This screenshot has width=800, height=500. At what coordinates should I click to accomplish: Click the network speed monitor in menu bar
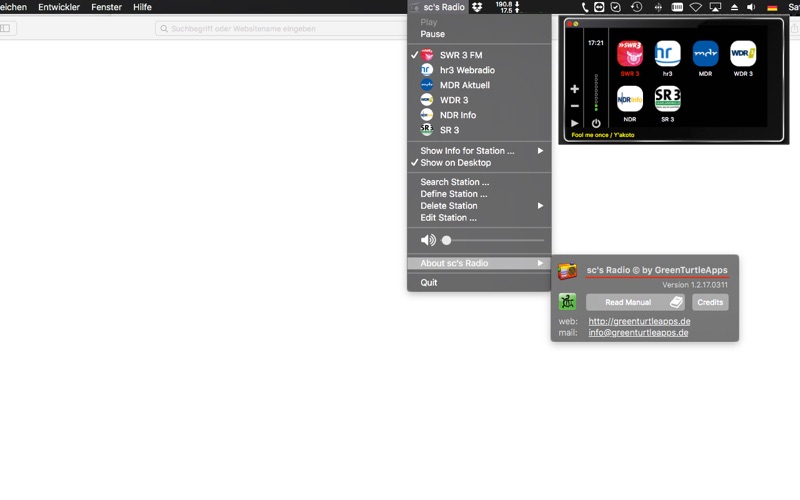click(x=507, y=7)
